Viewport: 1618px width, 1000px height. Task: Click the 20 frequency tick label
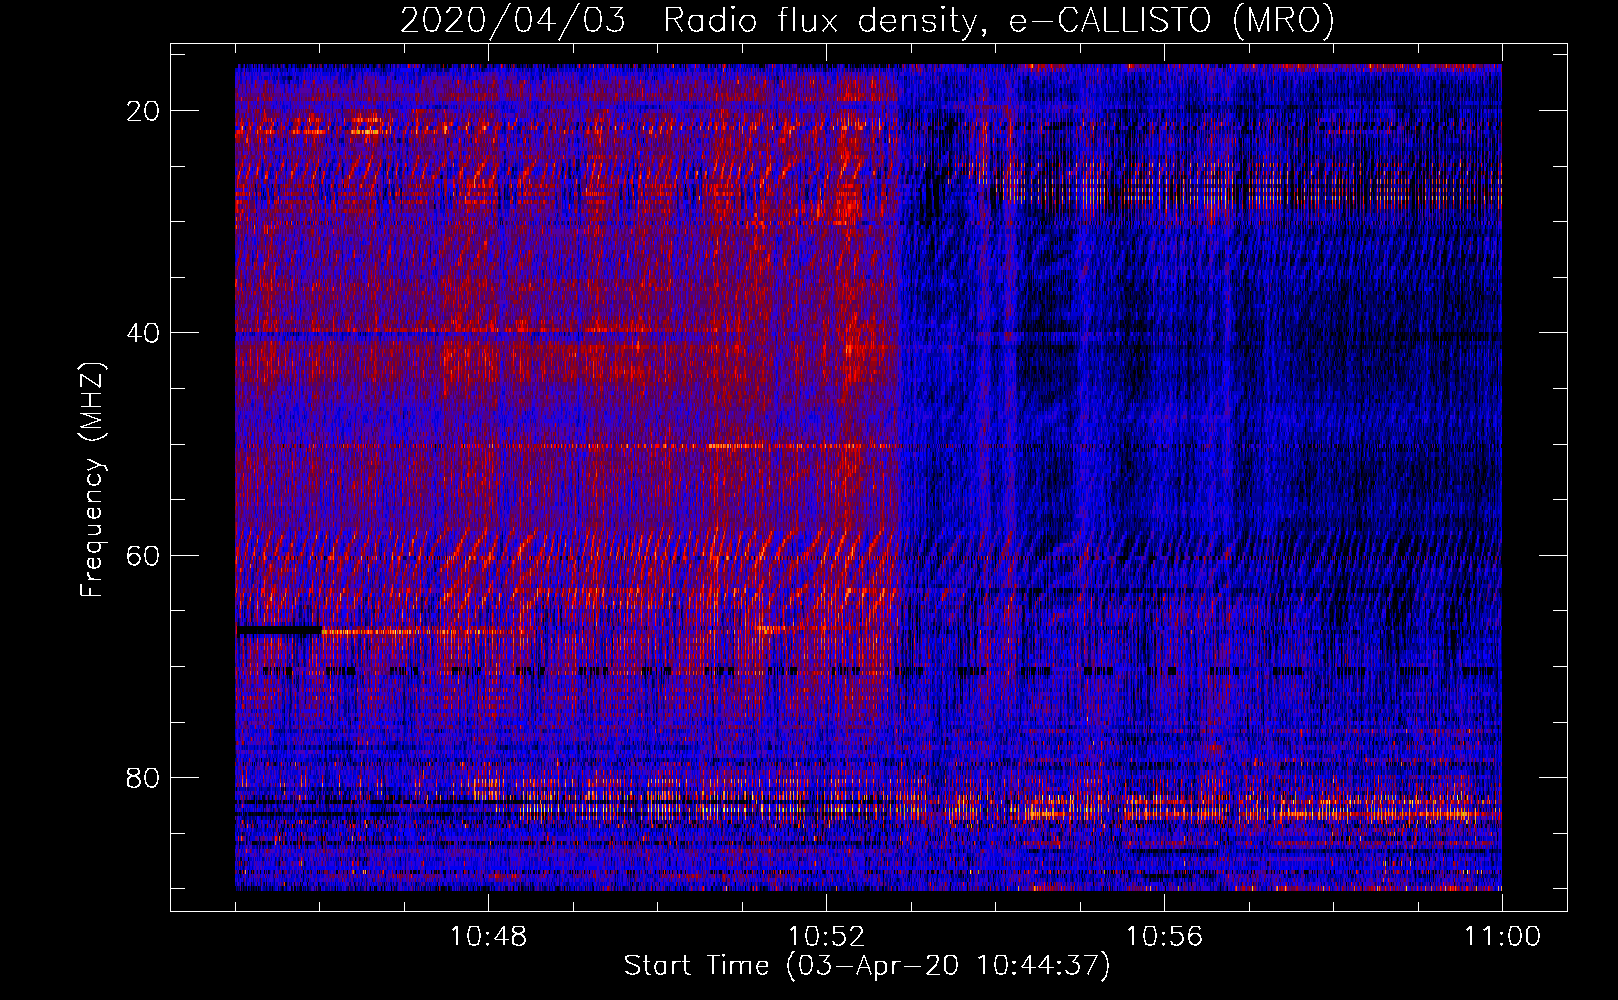pyautogui.click(x=143, y=111)
